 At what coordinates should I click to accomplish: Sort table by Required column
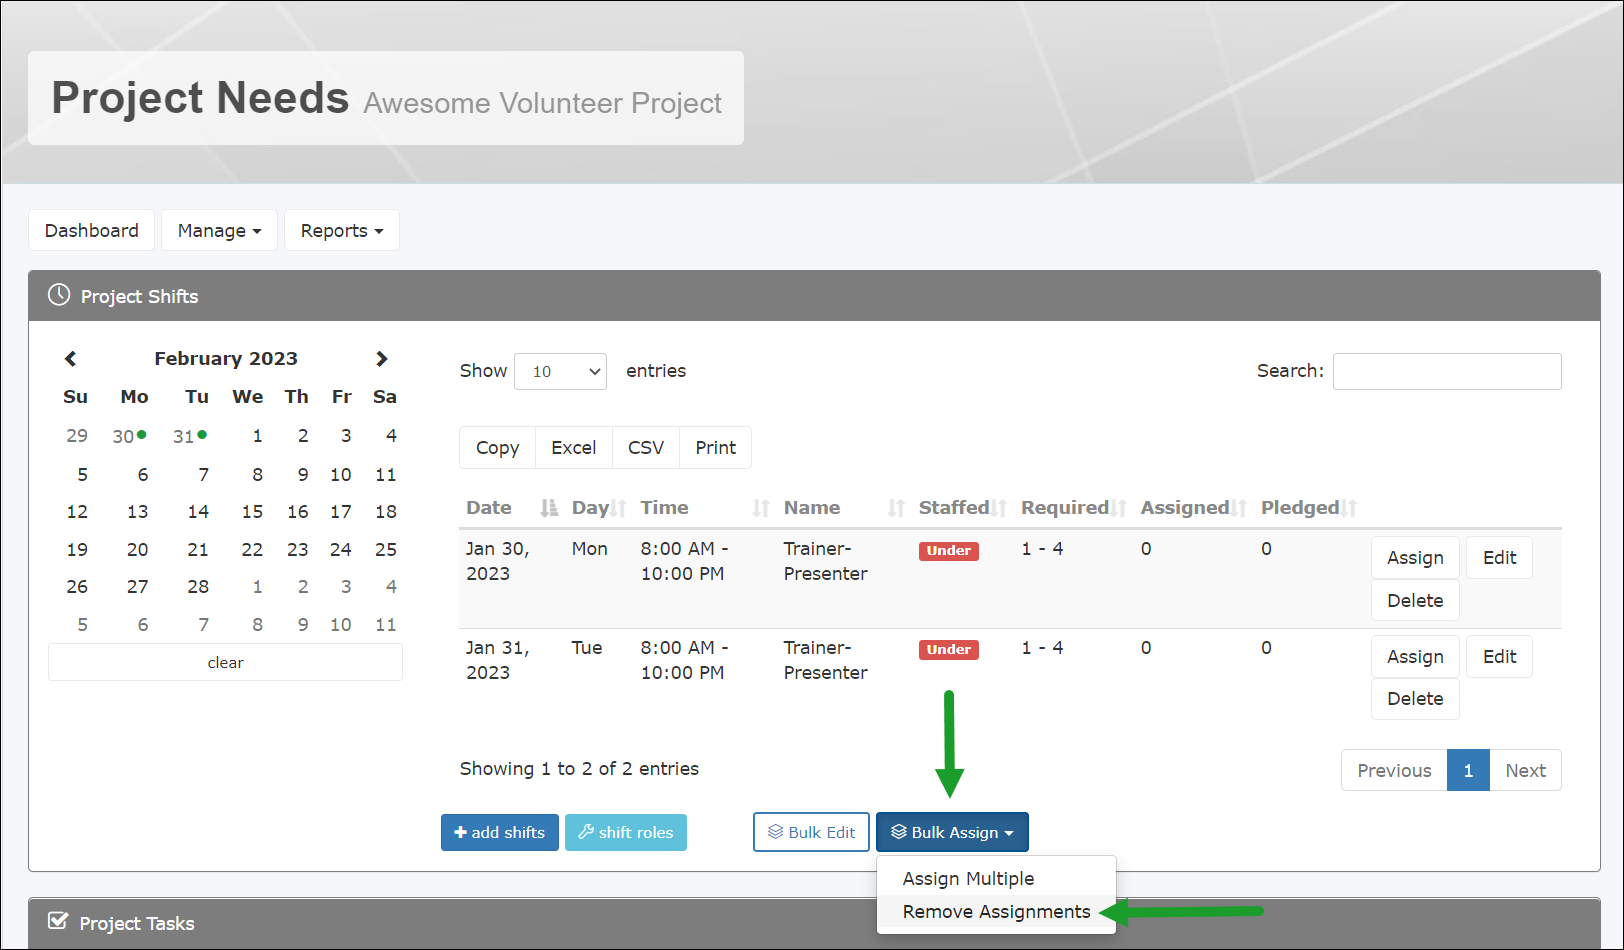[x=1074, y=508]
